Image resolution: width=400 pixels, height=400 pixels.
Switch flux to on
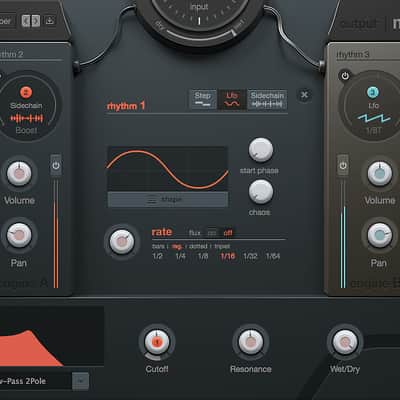pyautogui.click(x=212, y=233)
